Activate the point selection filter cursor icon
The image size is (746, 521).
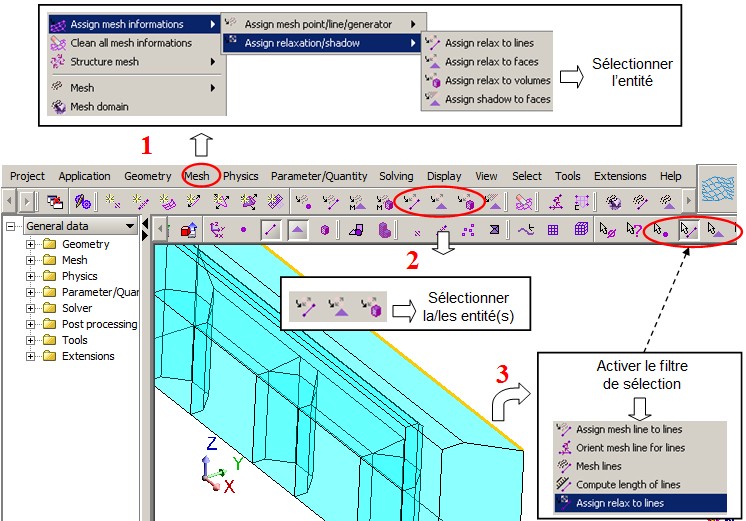[660, 229]
